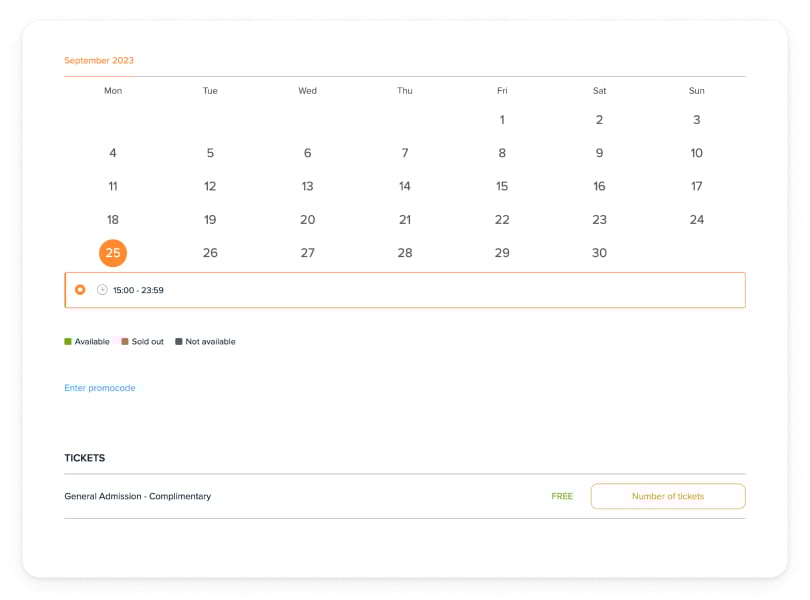Pick Sunday September 24

(697, 220)
